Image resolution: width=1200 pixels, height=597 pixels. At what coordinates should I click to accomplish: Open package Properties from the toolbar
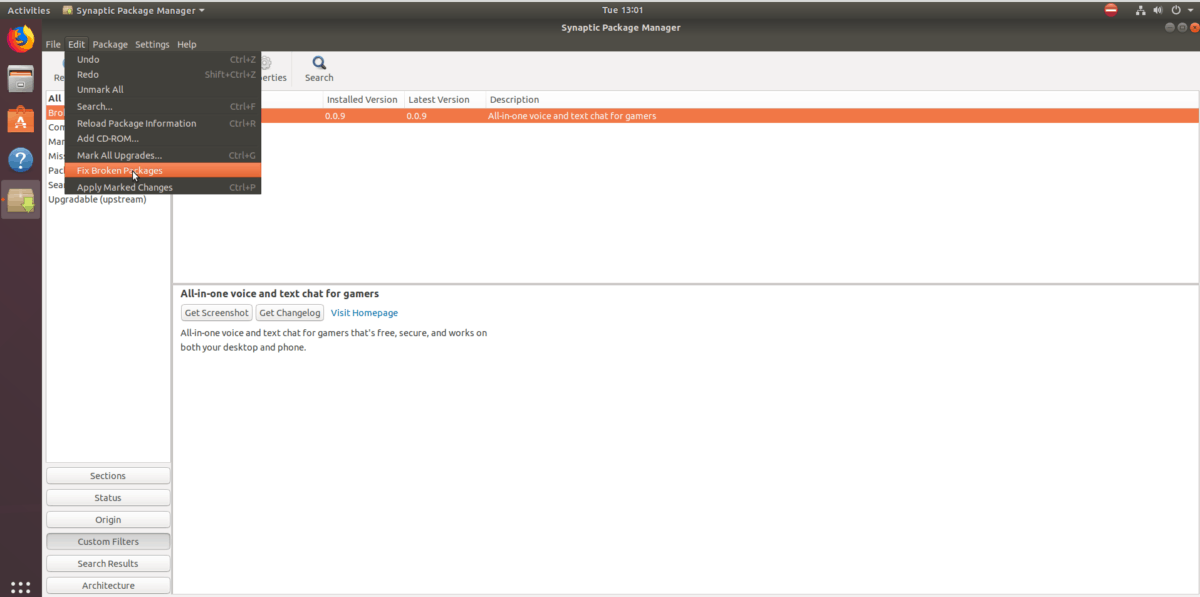coord(266,67)
